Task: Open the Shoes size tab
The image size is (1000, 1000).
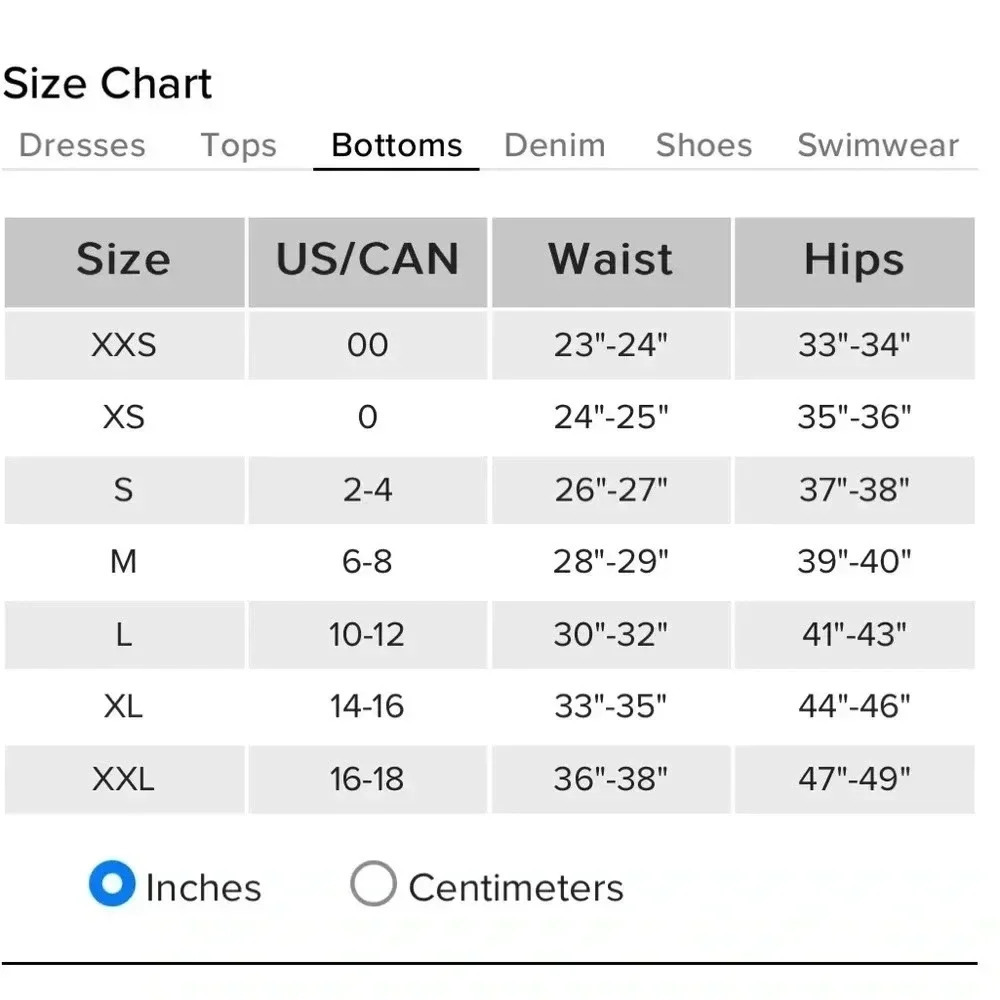Action: click(x=703, y=146)
